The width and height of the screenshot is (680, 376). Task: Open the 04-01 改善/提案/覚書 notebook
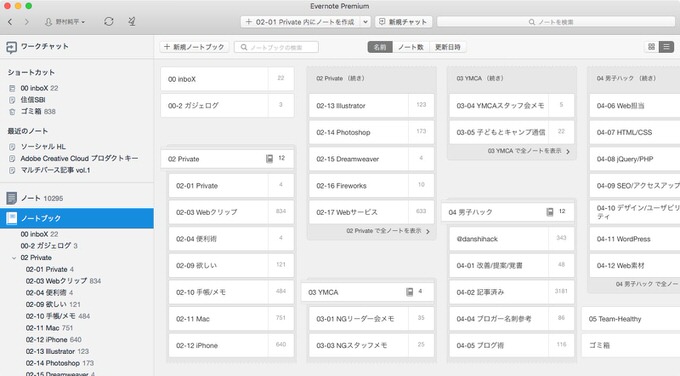(512, 265)
